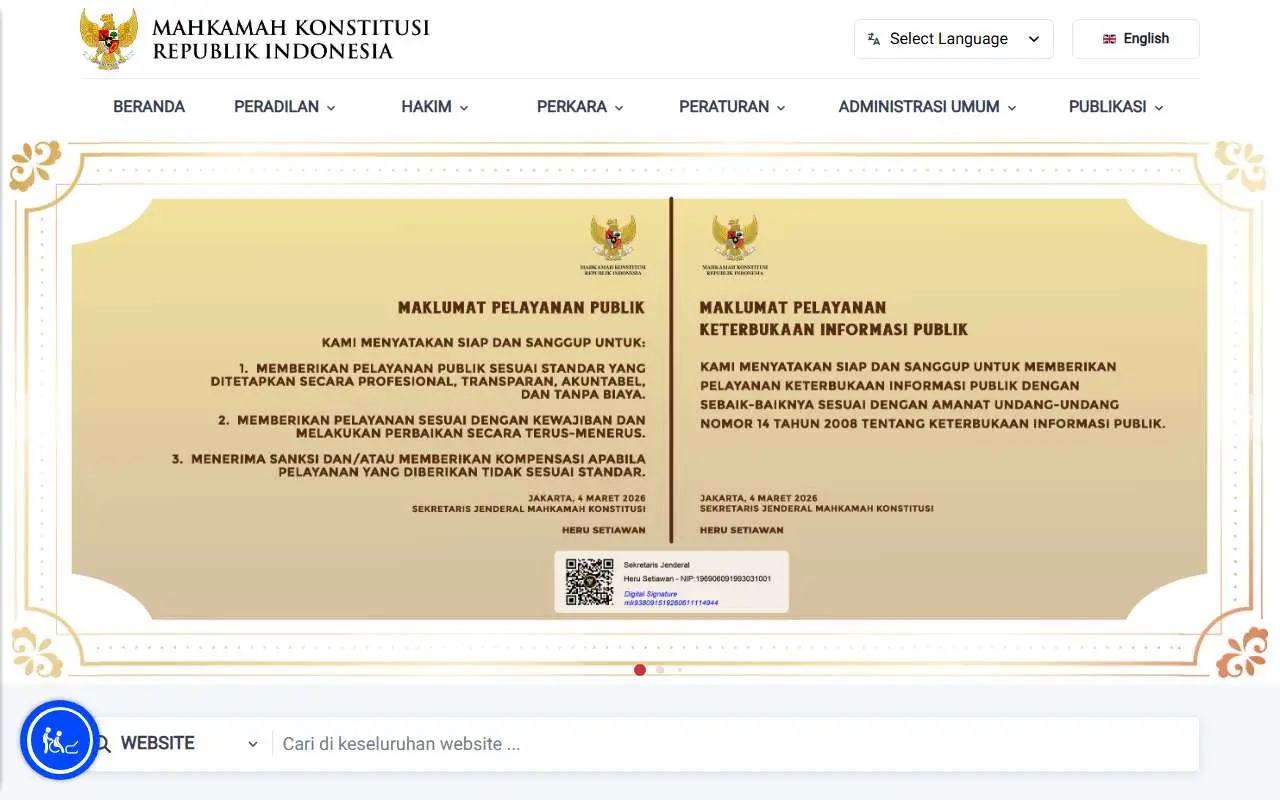Click the Garuda emblem site logo
Image resolution: width=1280 pixels, height=800 pixels.
click(x=108, y=39)
